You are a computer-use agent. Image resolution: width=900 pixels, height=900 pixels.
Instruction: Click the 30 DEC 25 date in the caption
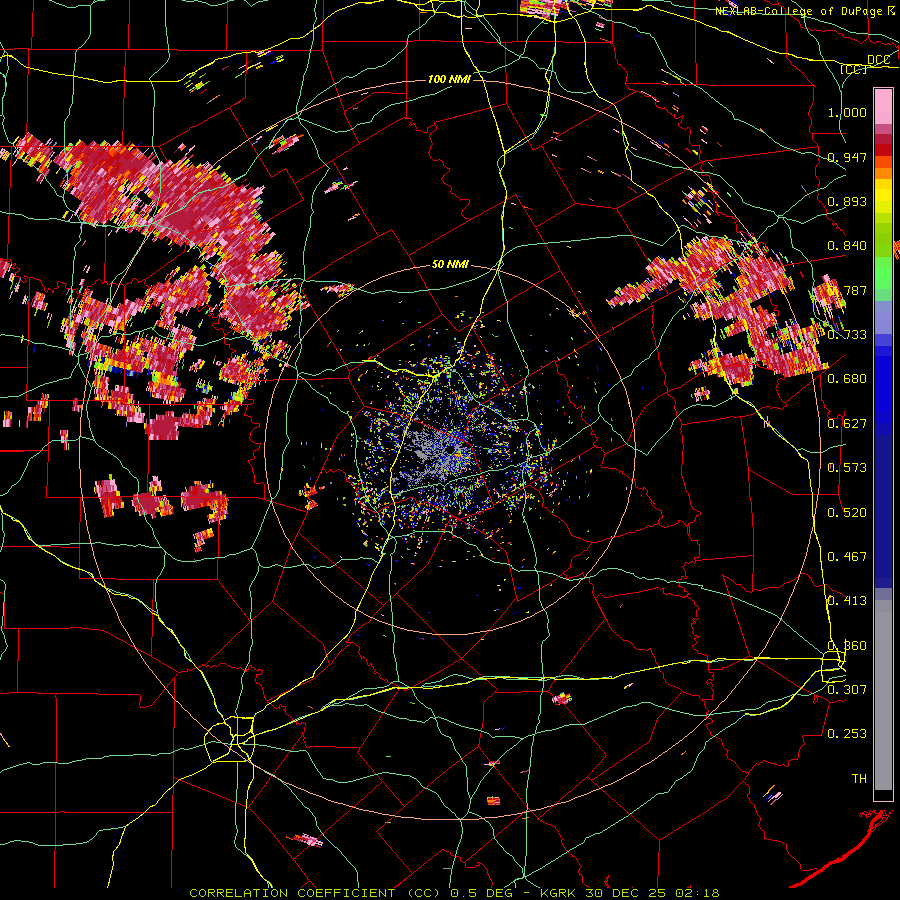[626, 893]
